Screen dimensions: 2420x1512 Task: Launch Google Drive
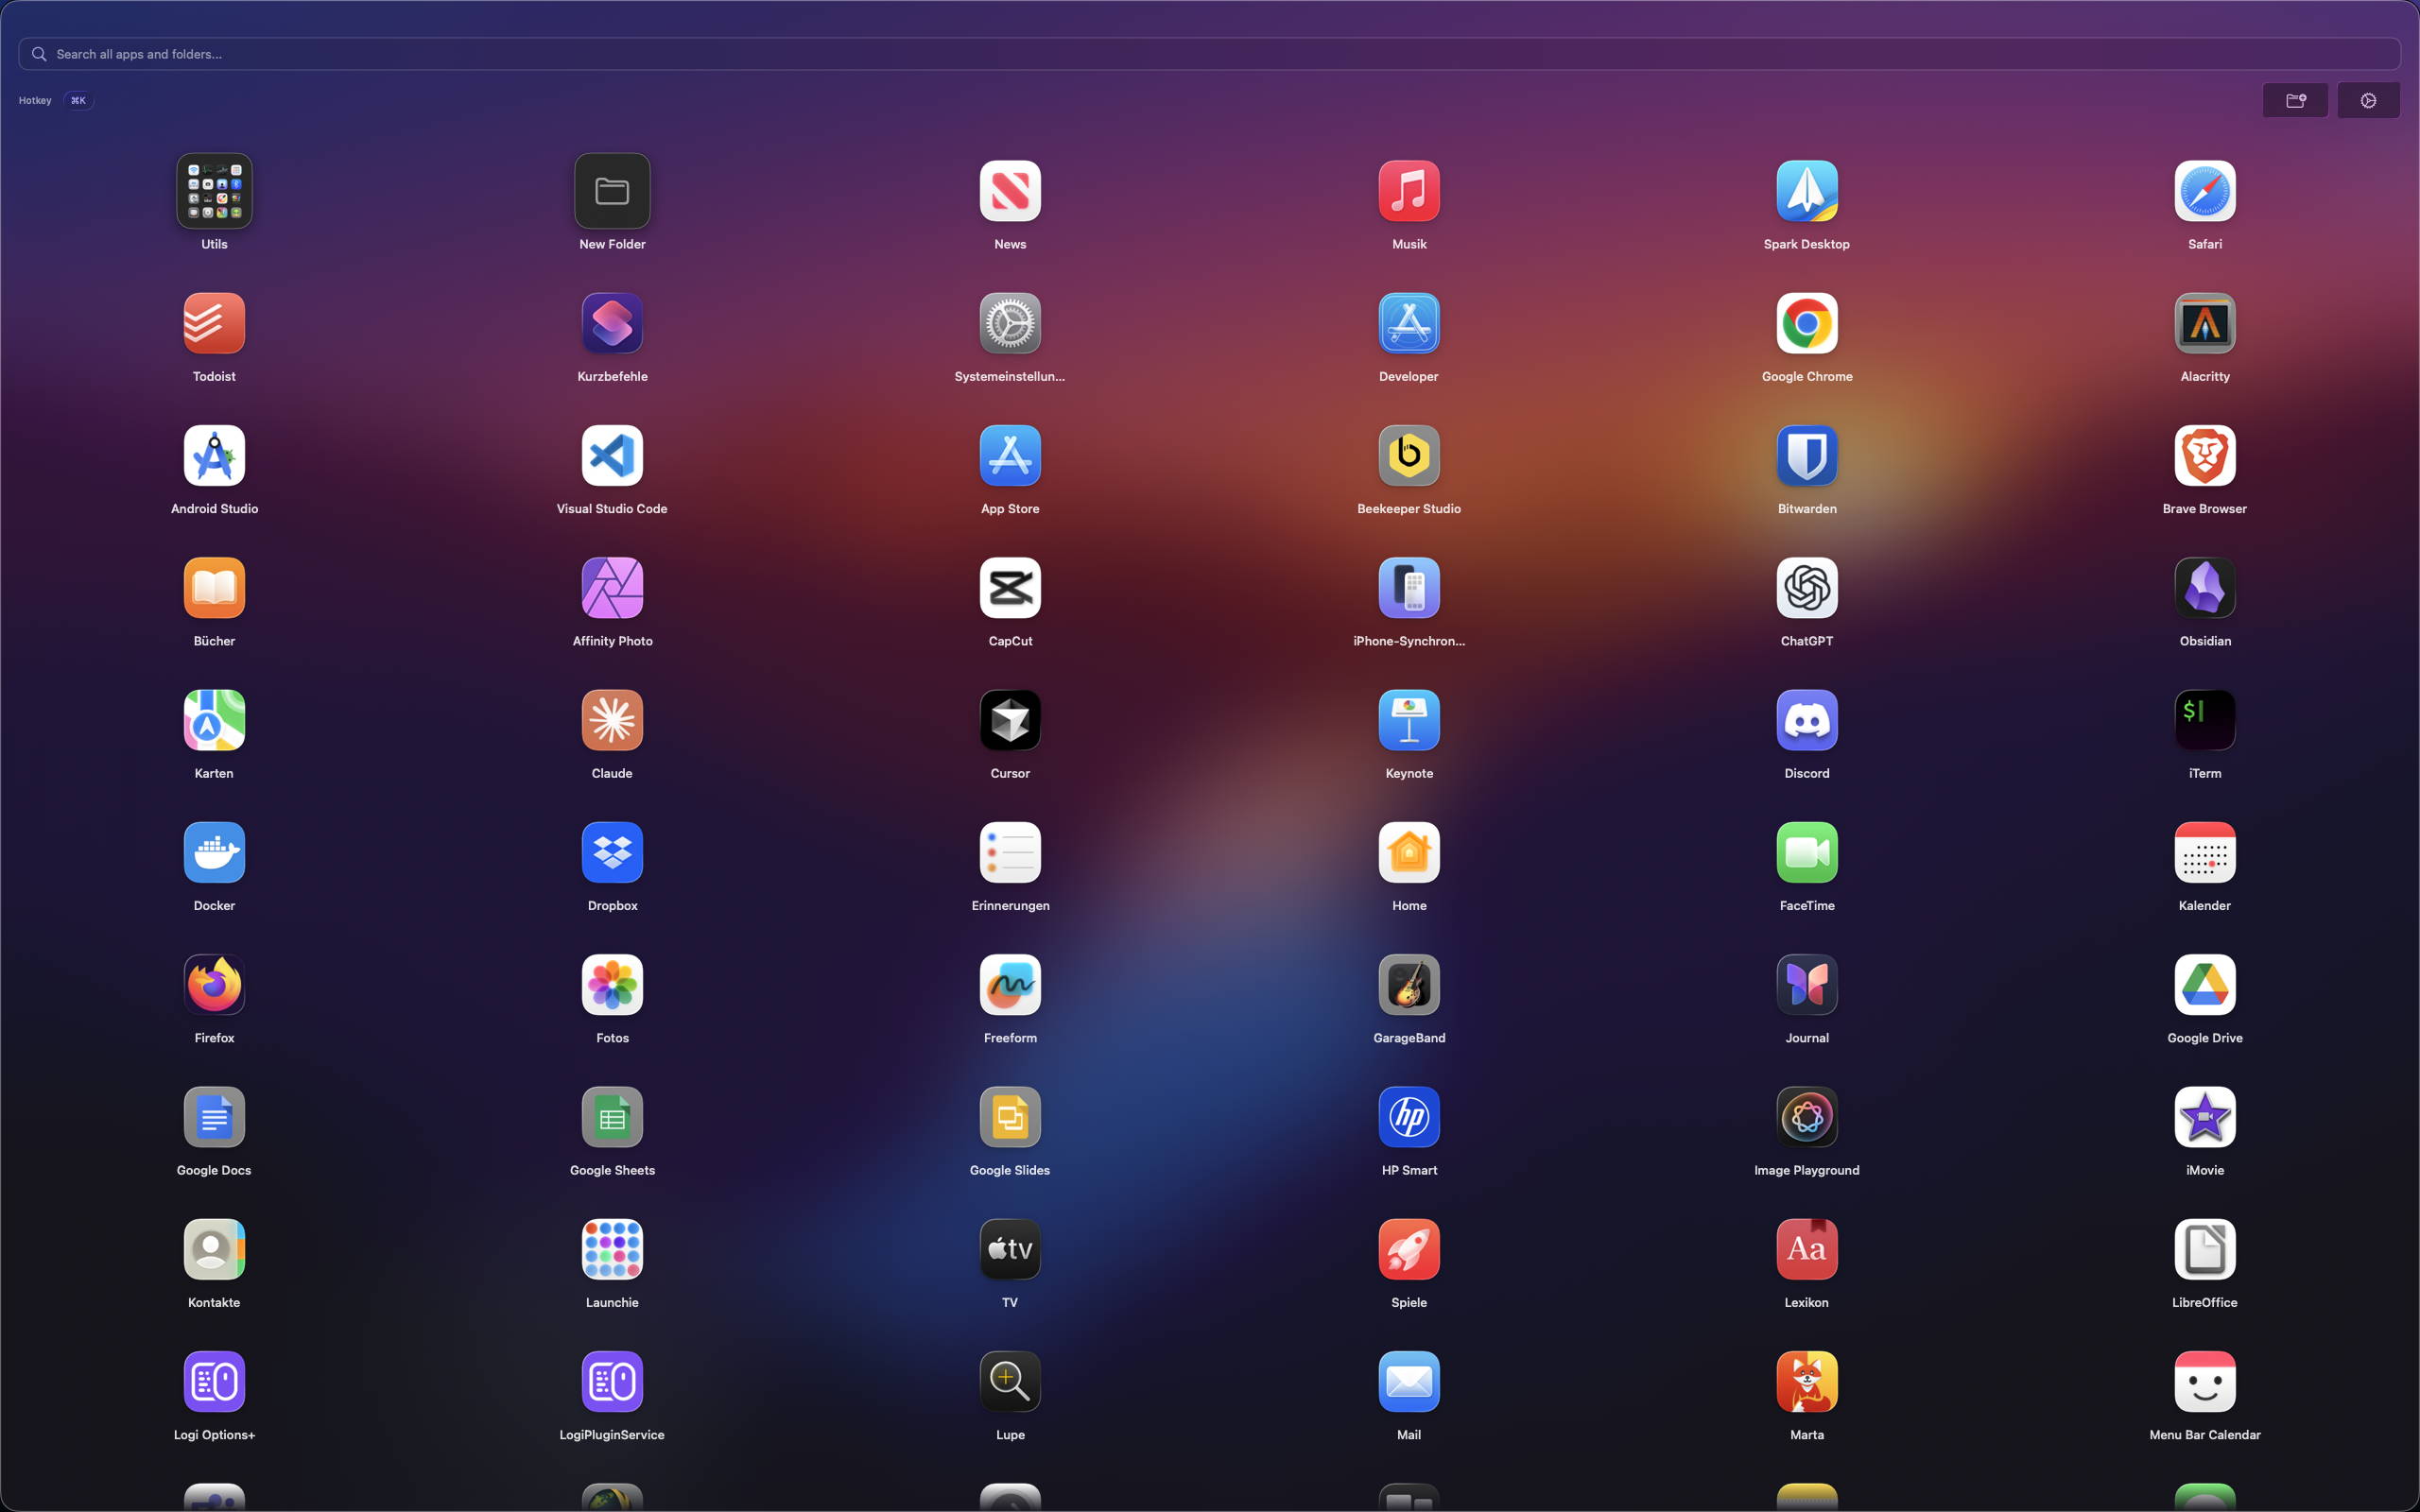pos(2204,985)
